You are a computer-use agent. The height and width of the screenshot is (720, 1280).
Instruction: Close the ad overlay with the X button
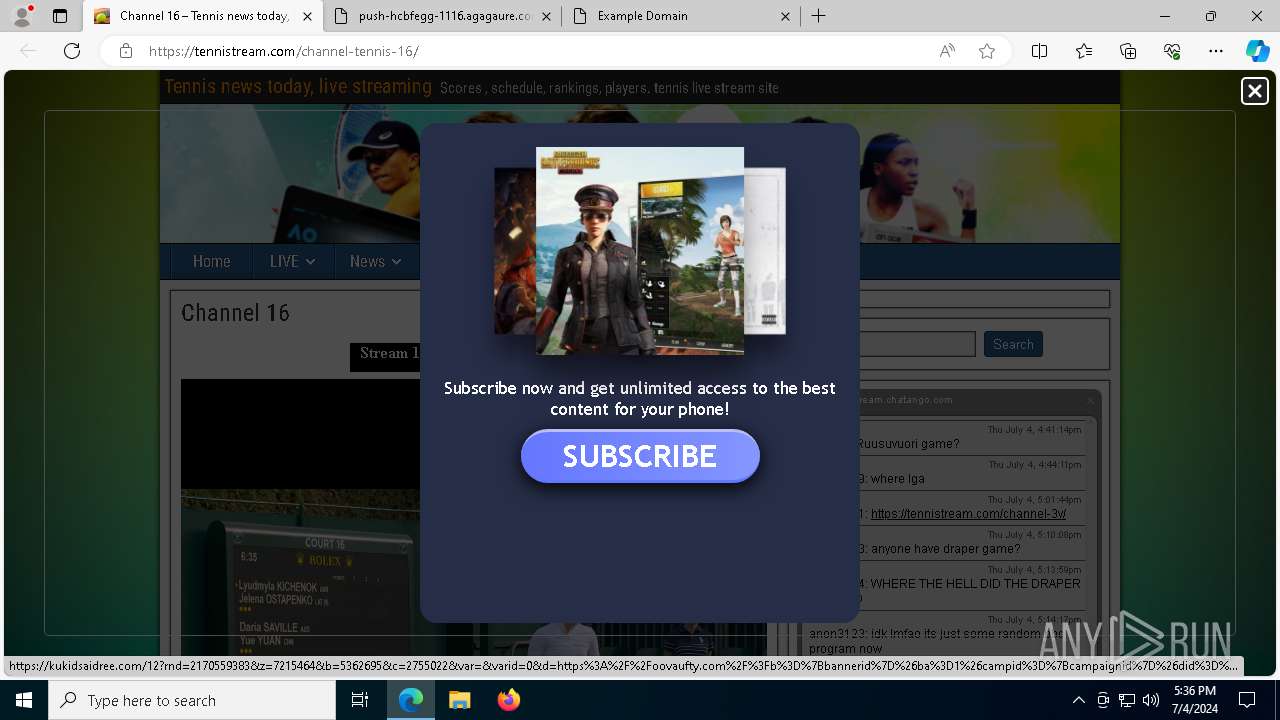click(1254, 91)
